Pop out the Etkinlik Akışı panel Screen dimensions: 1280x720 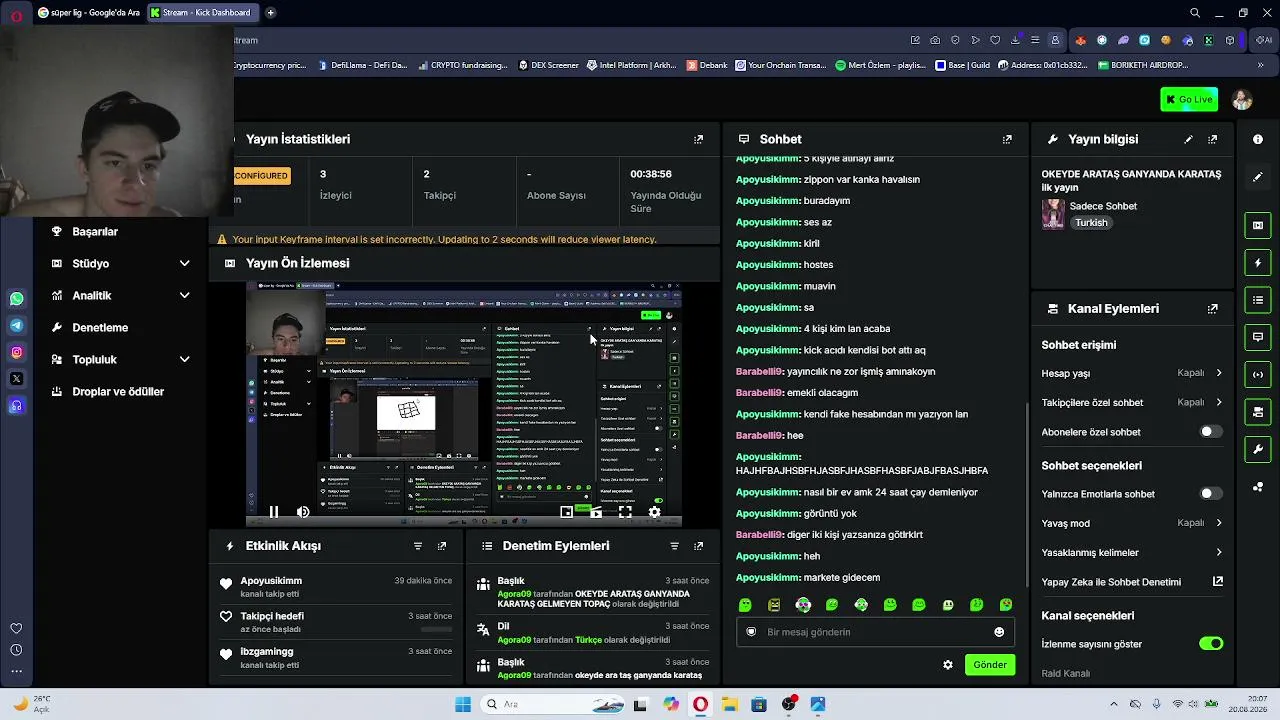442,546
